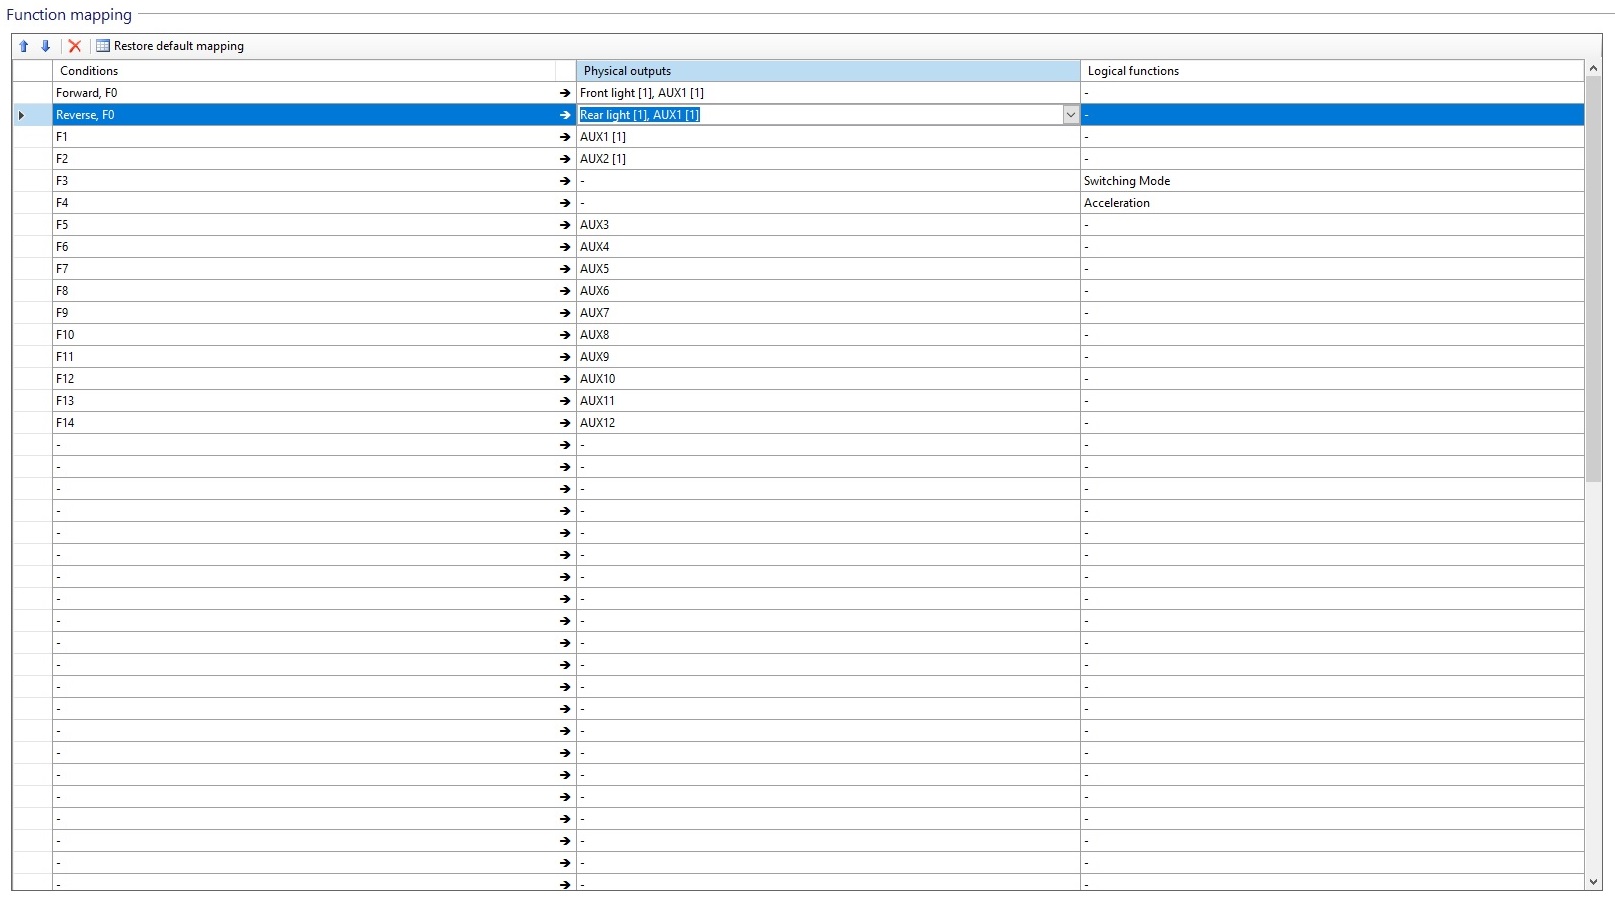Click the Rear light [1], AUX1 [1] input field
1615x902 pixels.
tap(820, 115)
